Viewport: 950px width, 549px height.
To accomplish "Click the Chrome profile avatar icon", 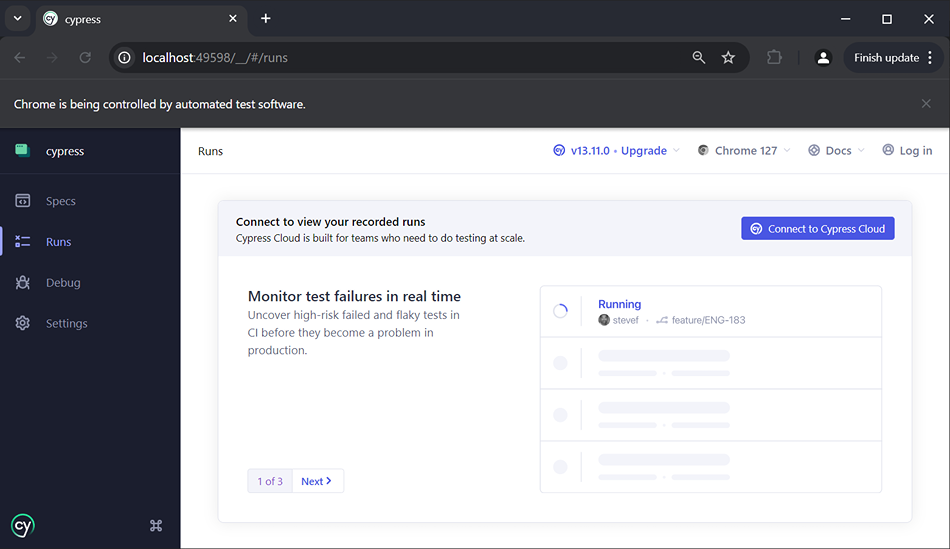I will pyautogui.click(x=823, y=58).
